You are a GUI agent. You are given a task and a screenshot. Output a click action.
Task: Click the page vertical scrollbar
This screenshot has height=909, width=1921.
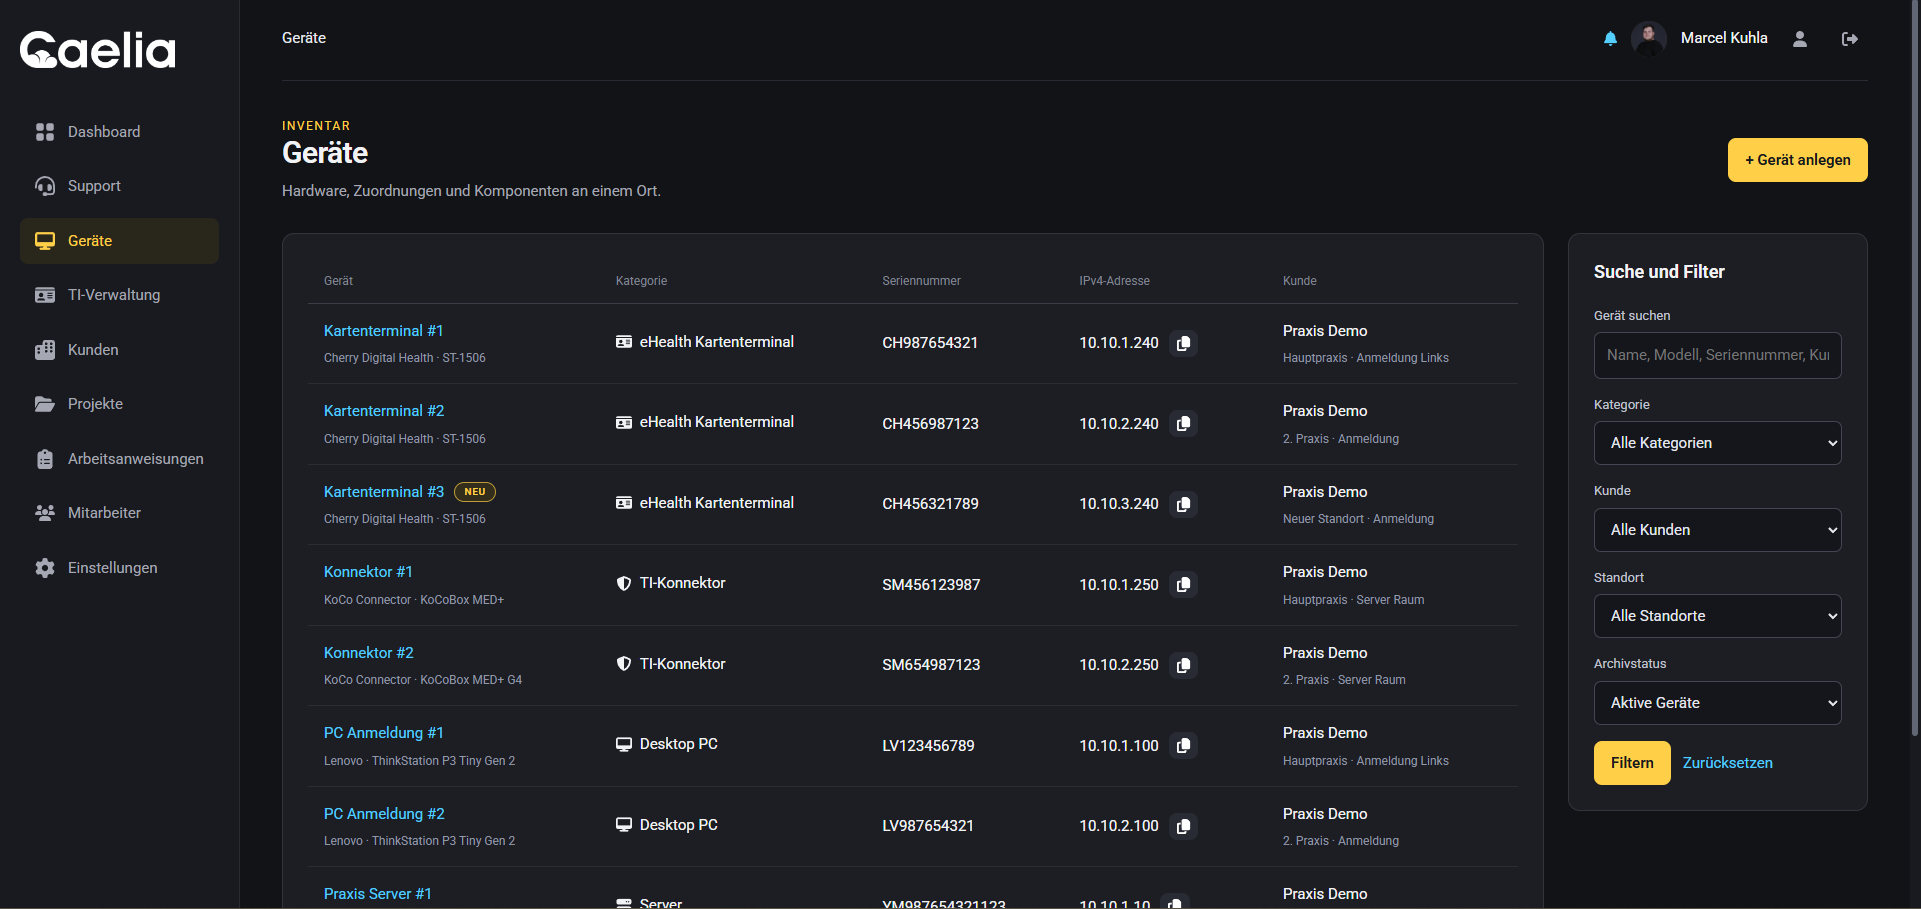tap(1915, 368)
